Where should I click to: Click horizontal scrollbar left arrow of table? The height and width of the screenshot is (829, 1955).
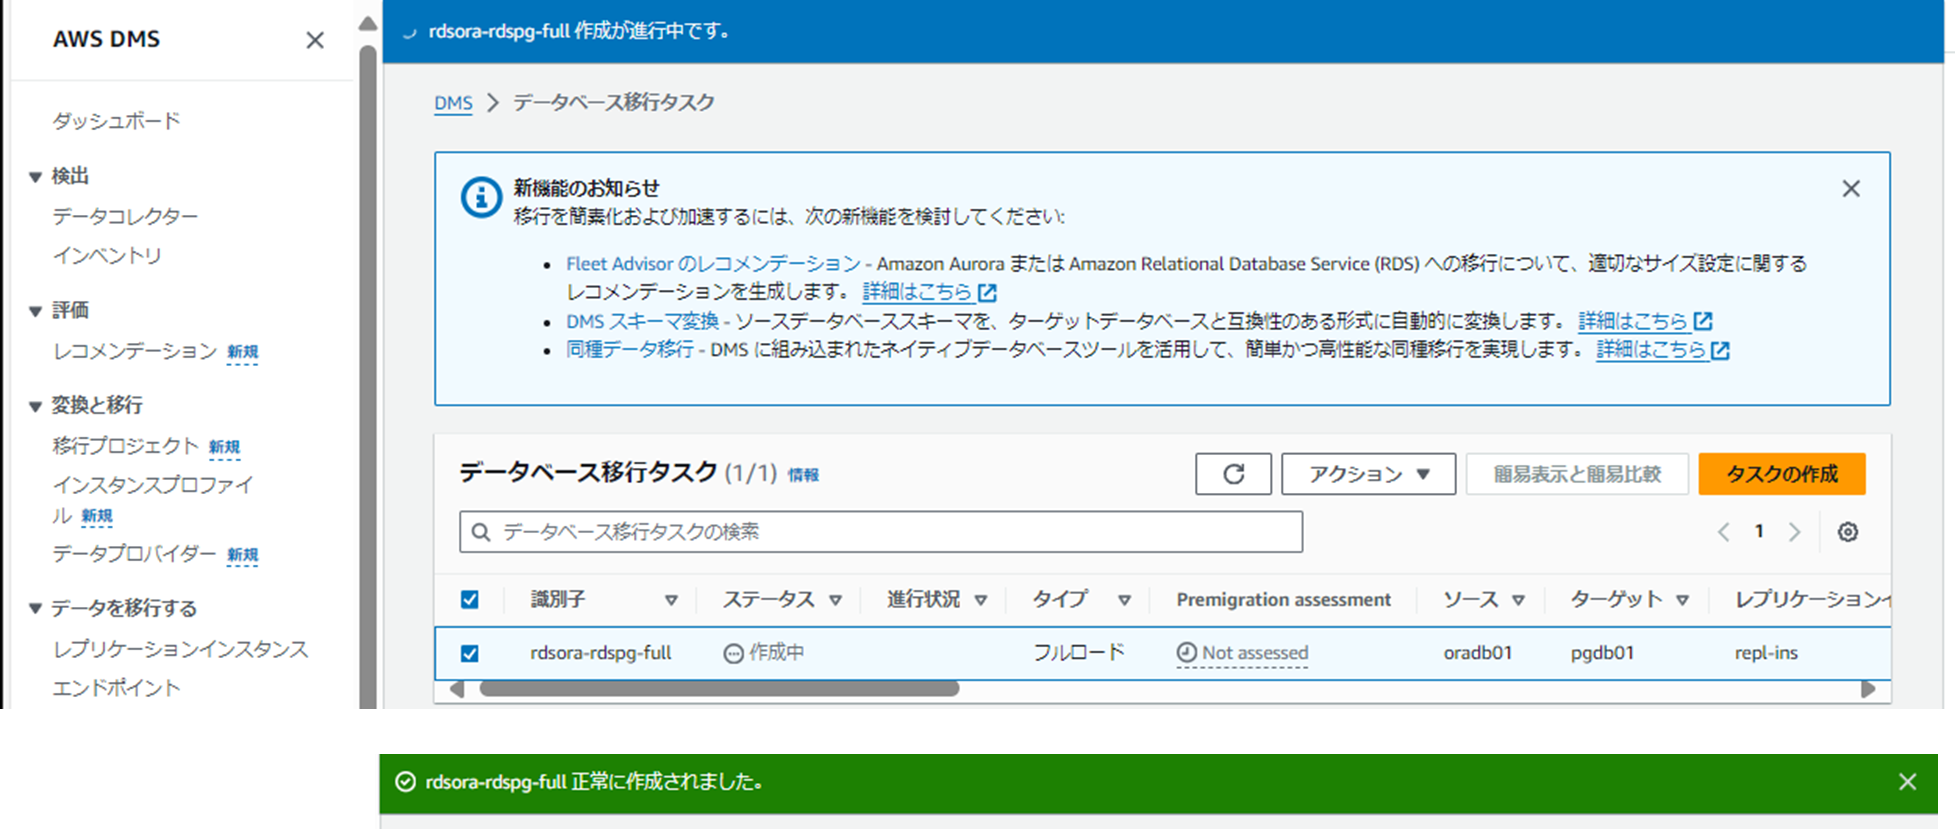[457, 689]
